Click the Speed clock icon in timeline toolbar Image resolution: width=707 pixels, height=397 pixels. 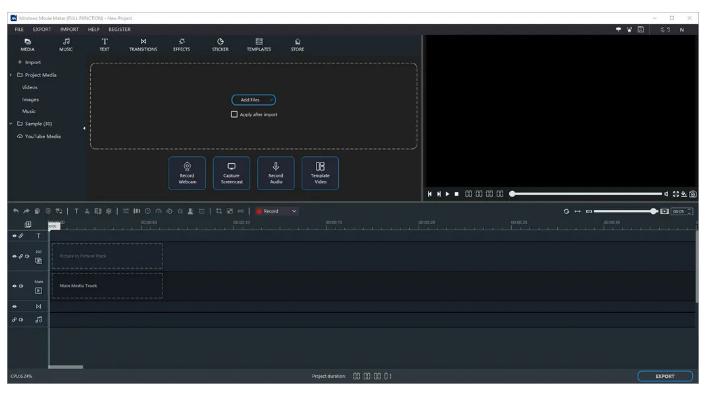click(147, 211)
